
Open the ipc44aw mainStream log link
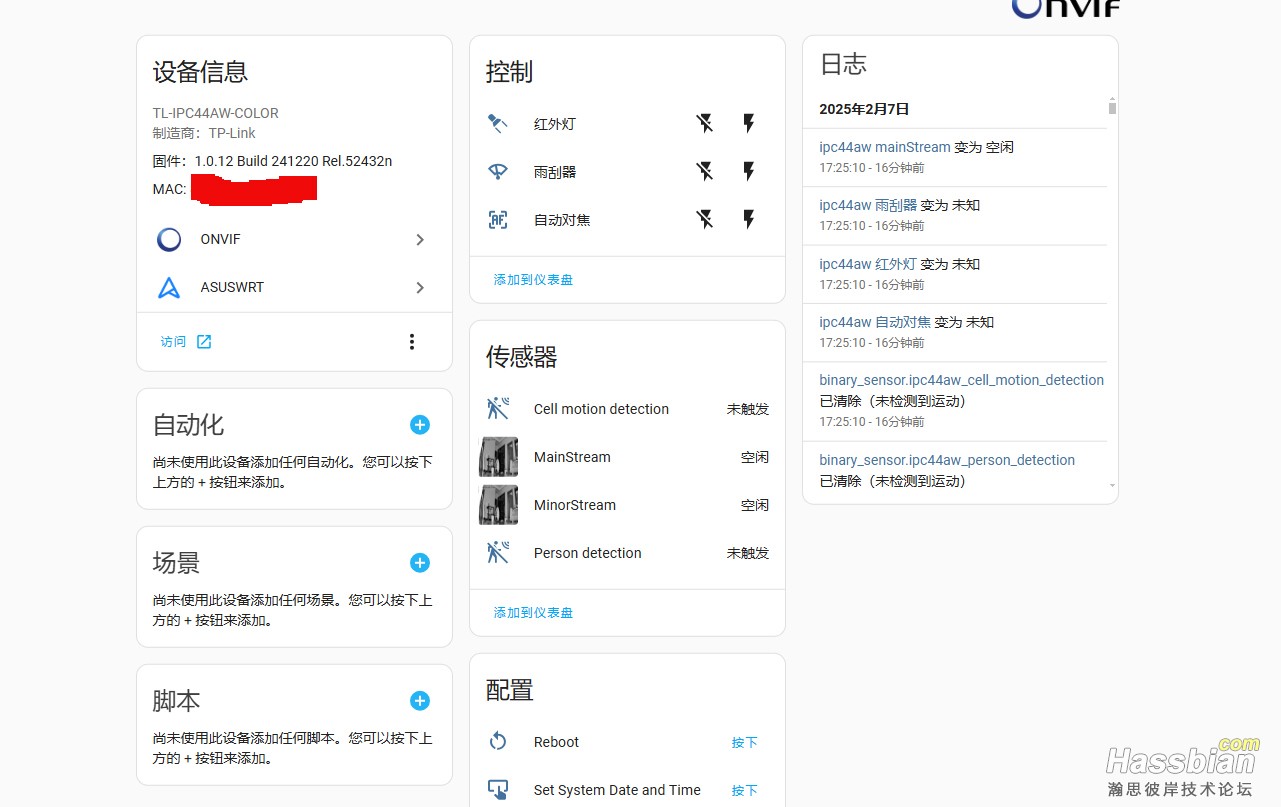(x=885, y=147)
